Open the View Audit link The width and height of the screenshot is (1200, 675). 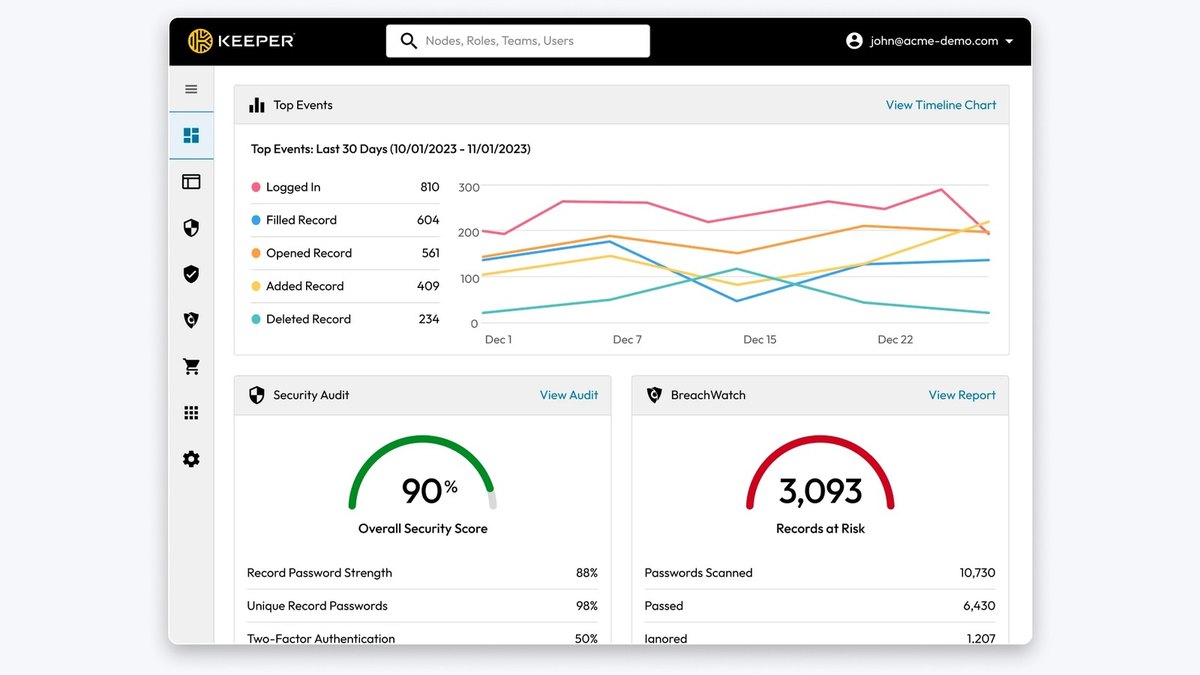point(569,395)
